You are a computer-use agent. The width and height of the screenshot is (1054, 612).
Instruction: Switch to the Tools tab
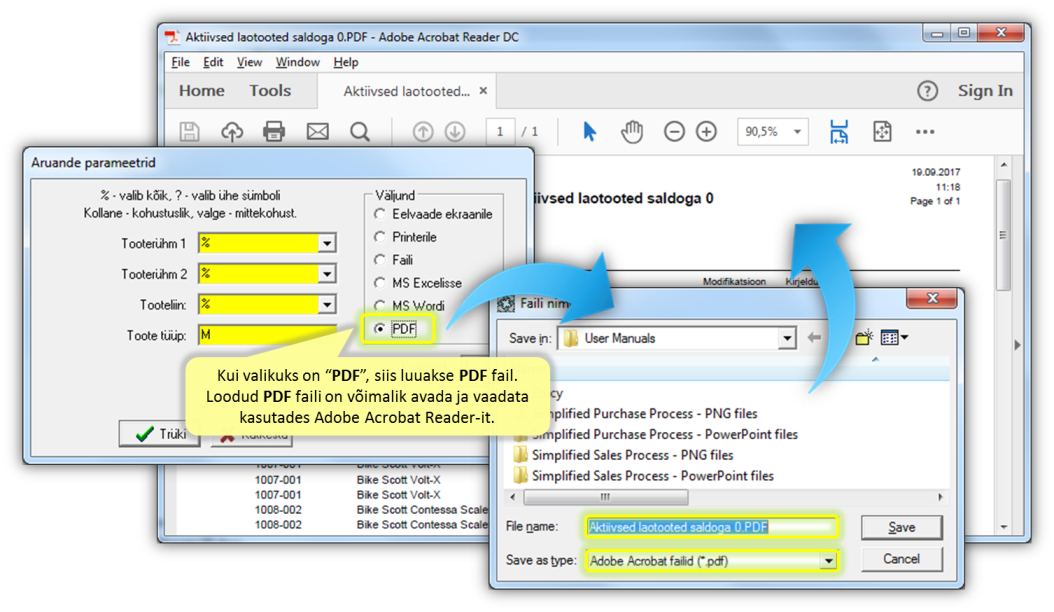[x=270, y=91]
